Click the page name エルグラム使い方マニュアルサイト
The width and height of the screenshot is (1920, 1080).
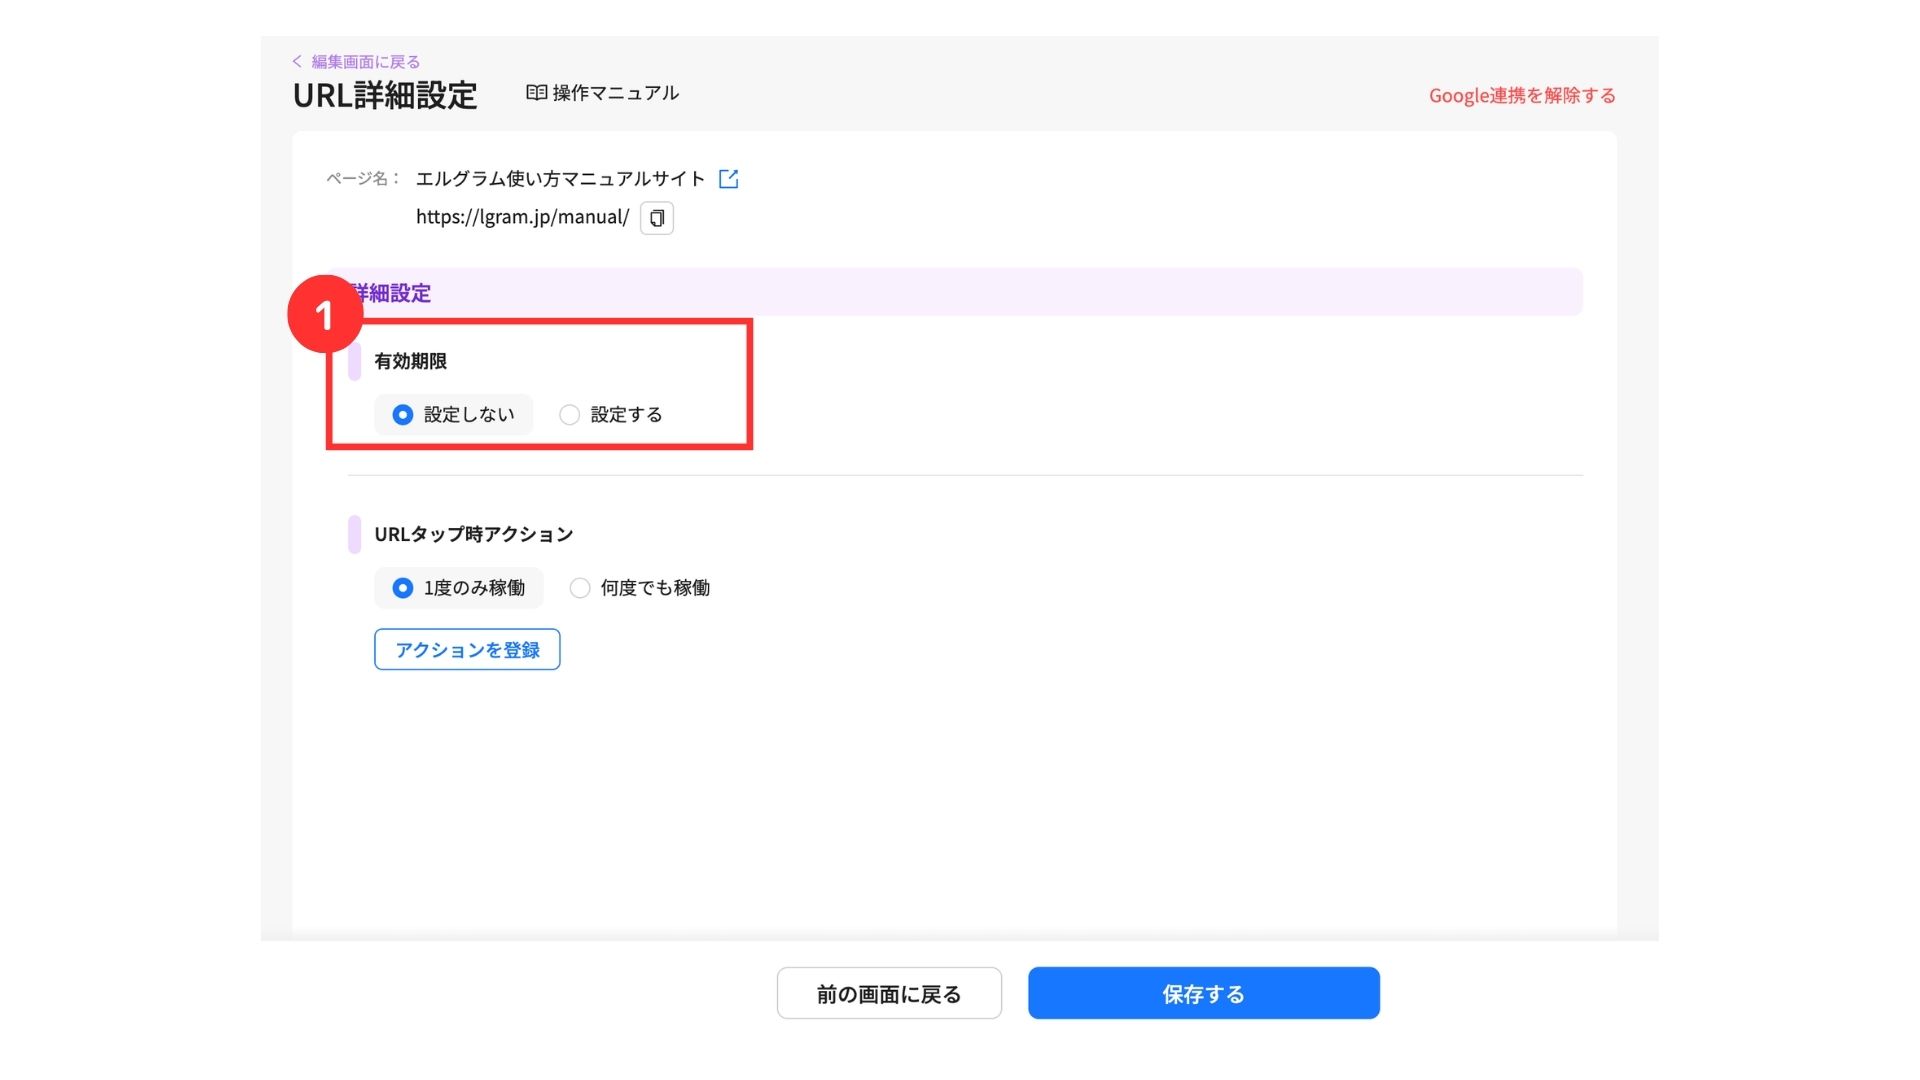(560, 179)
